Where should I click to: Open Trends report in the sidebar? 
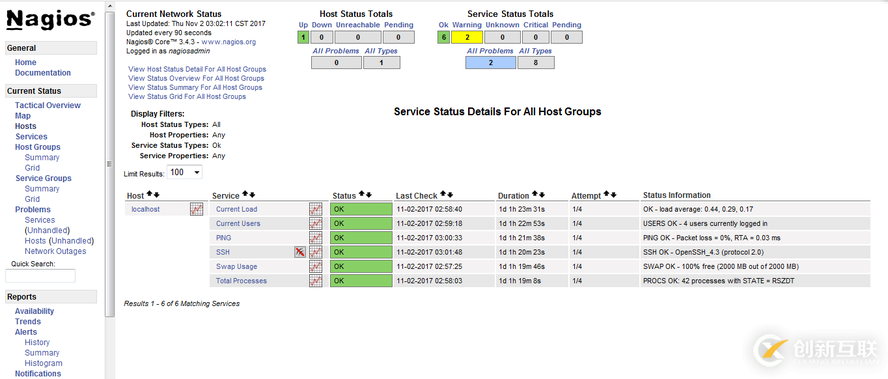(28, 321)
